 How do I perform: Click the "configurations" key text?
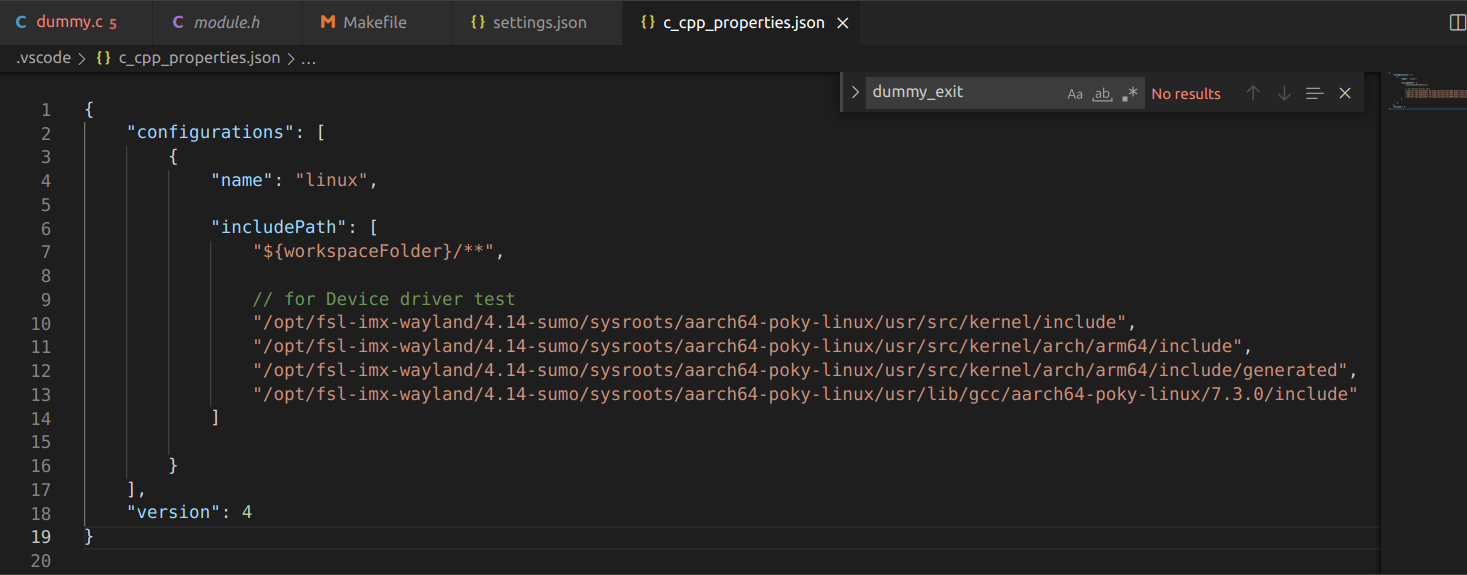pyautogui.click(x=211, y=132)
